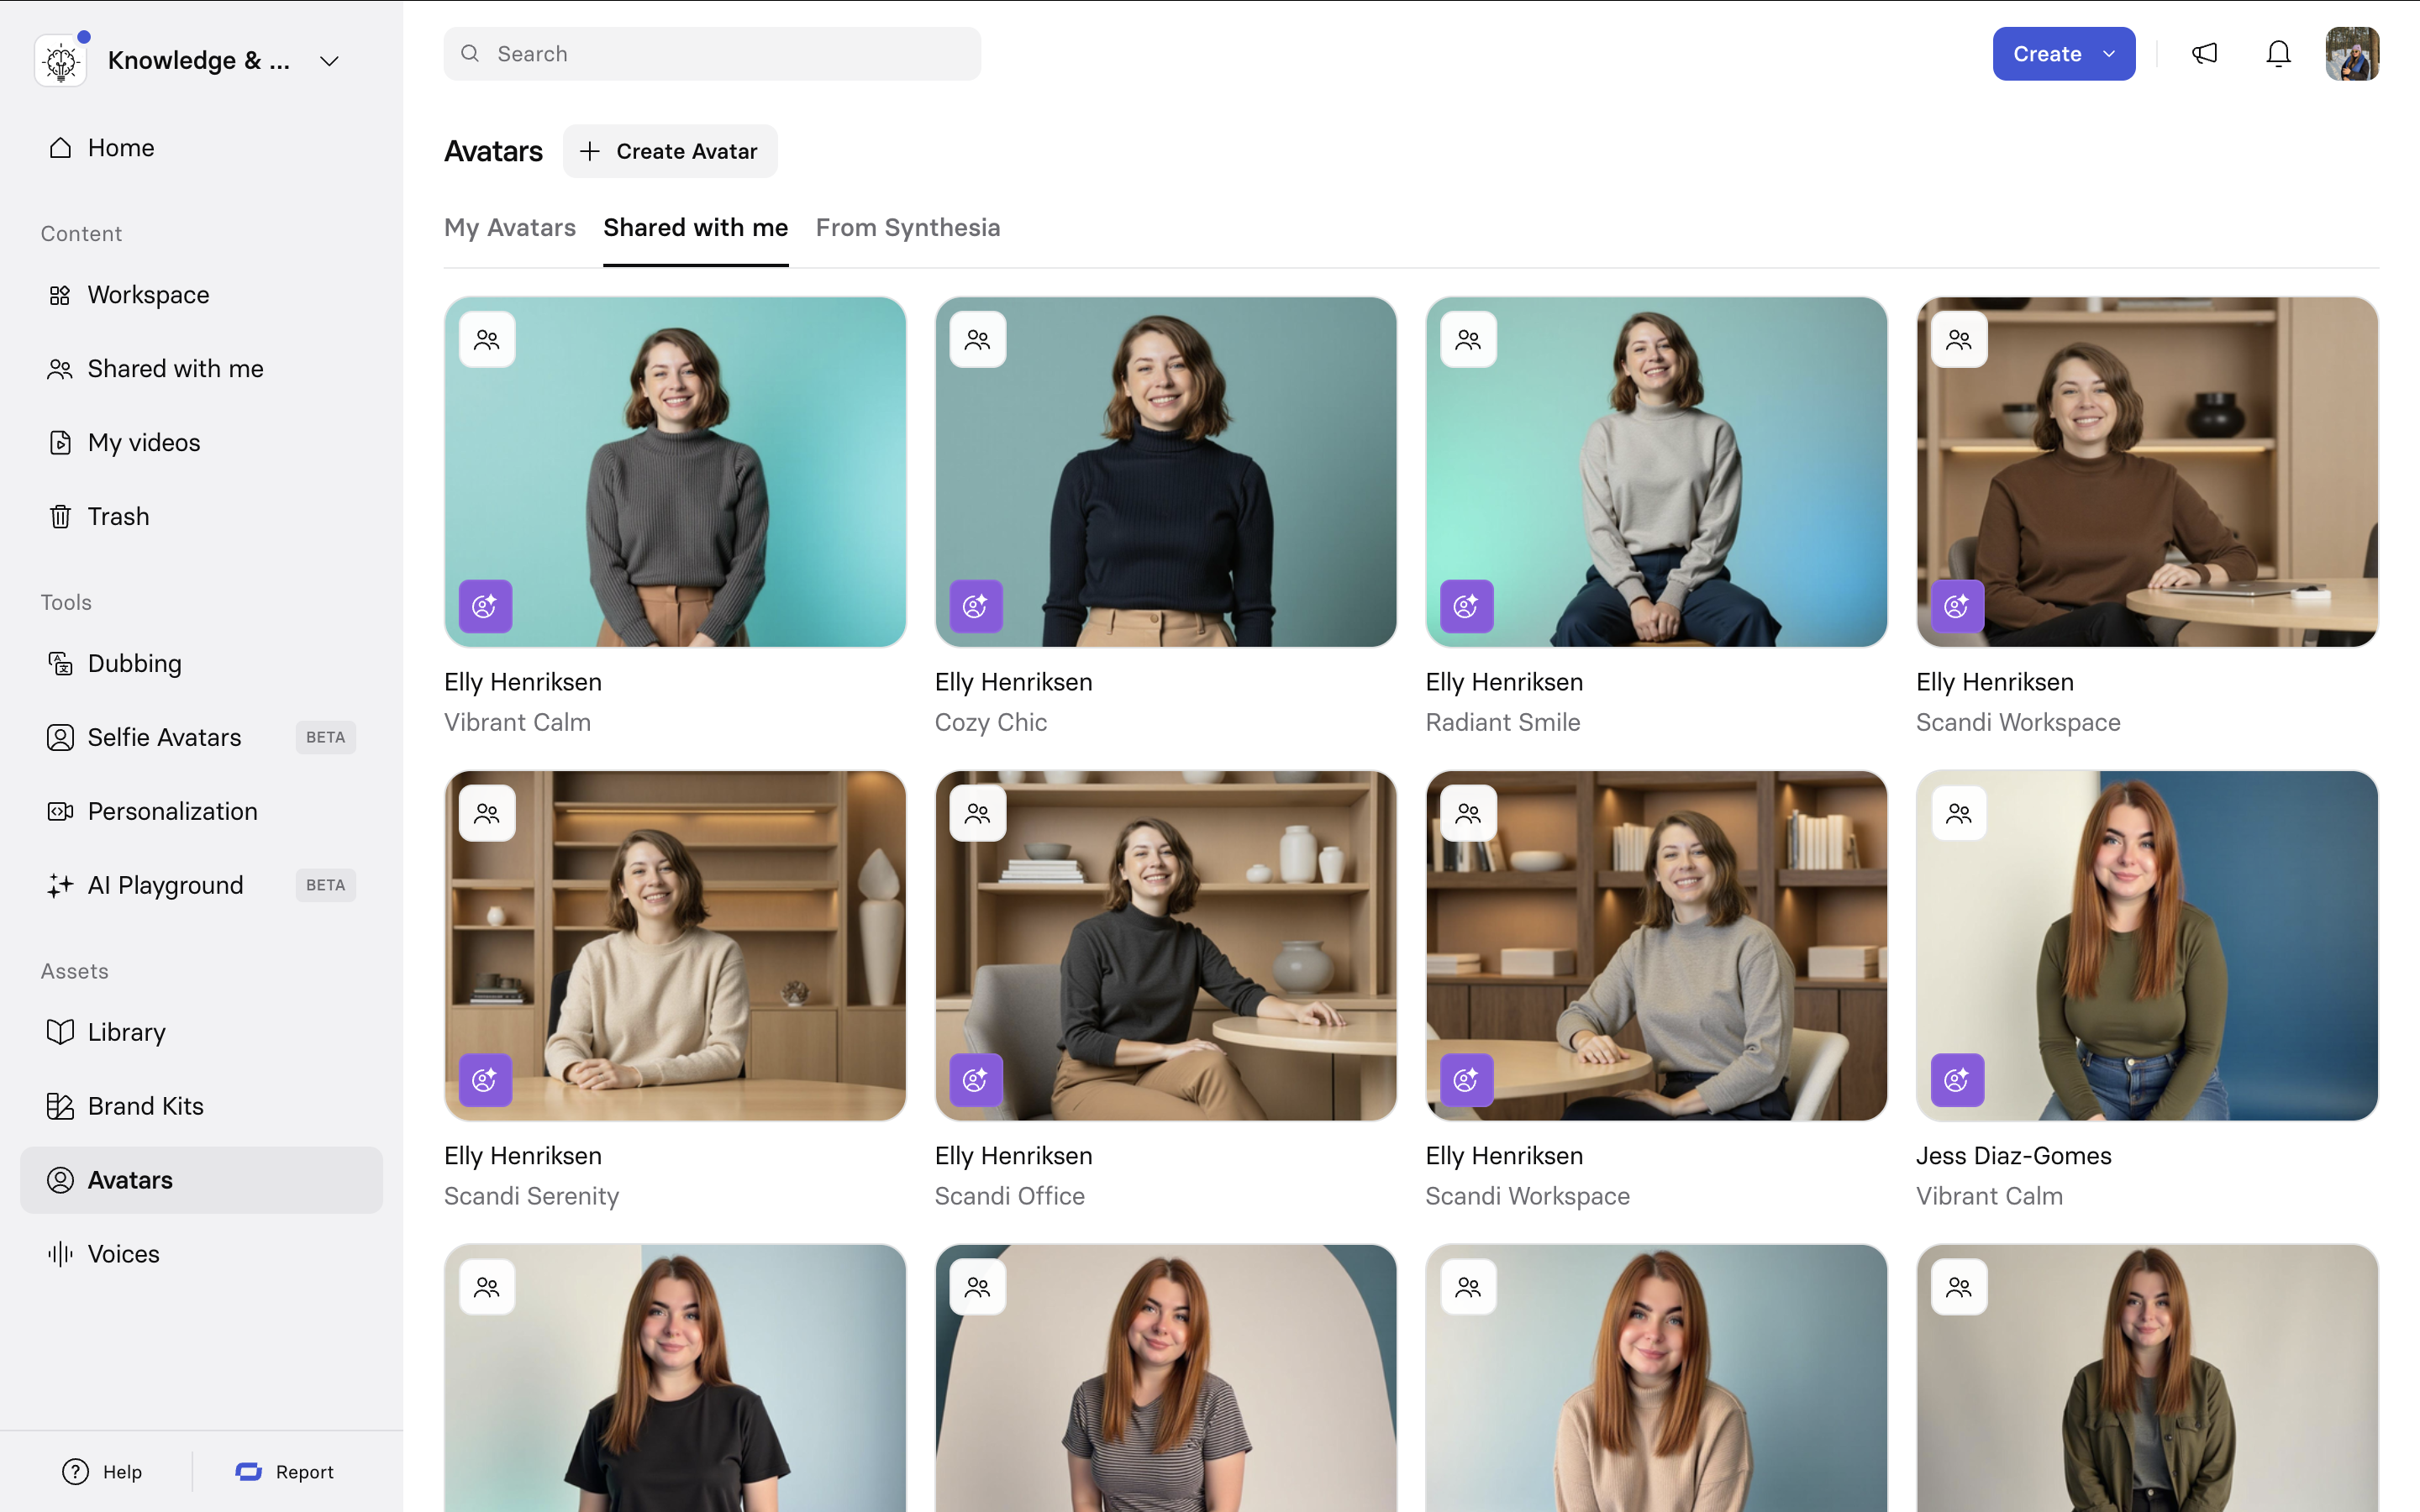The height and width of the screenshot is (1512, 2420).
Task: Click the purple AI badge on Vibrant Calm avatar
Action: coord(485,606)
